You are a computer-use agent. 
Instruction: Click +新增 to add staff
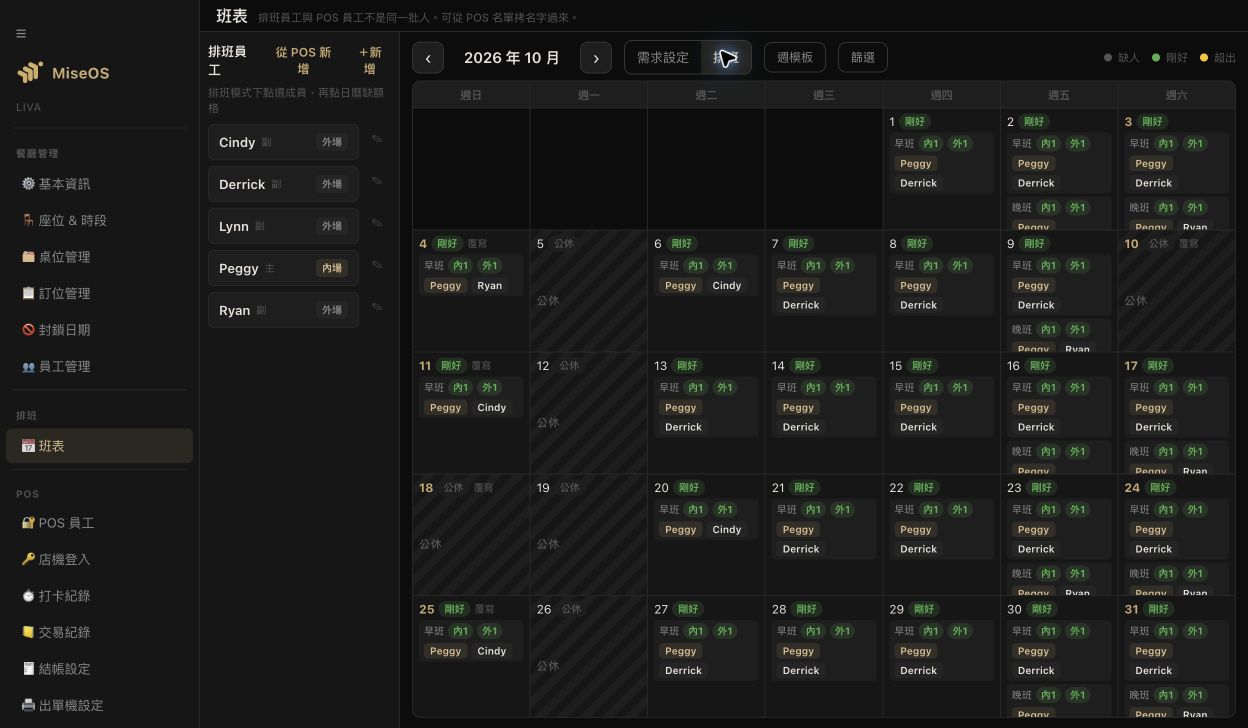(x=370, y=60)
